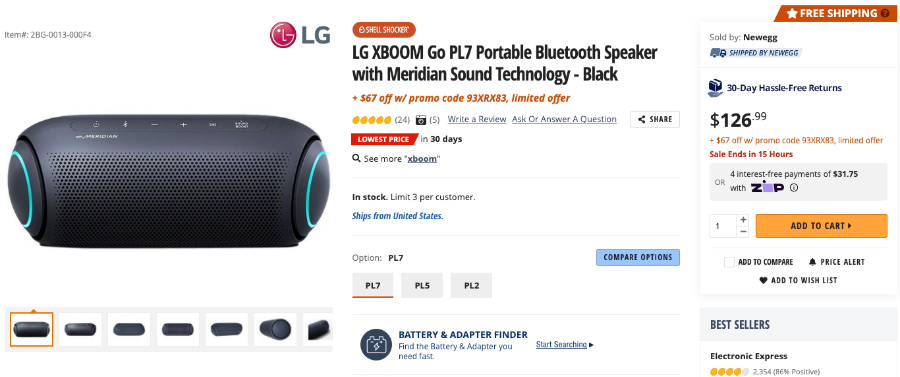The height and width of the screenshot is (377, 900).
Task: Click Battery & Adapter Finder icon
Action: (375, 345)
